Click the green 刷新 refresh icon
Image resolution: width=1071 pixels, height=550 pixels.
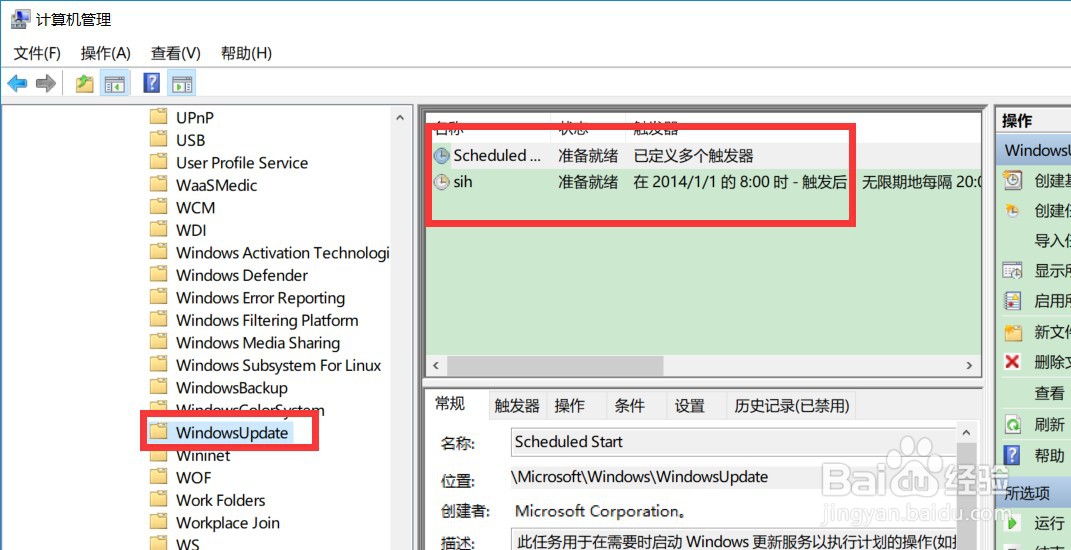tap(1012, 424)
